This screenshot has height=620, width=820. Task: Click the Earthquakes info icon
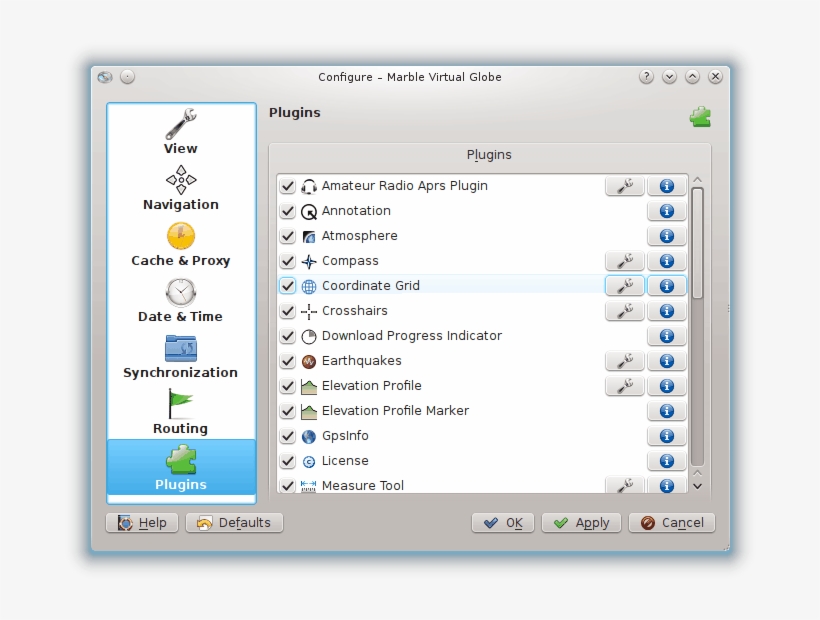pyautogui.click(x=666, y=361)
